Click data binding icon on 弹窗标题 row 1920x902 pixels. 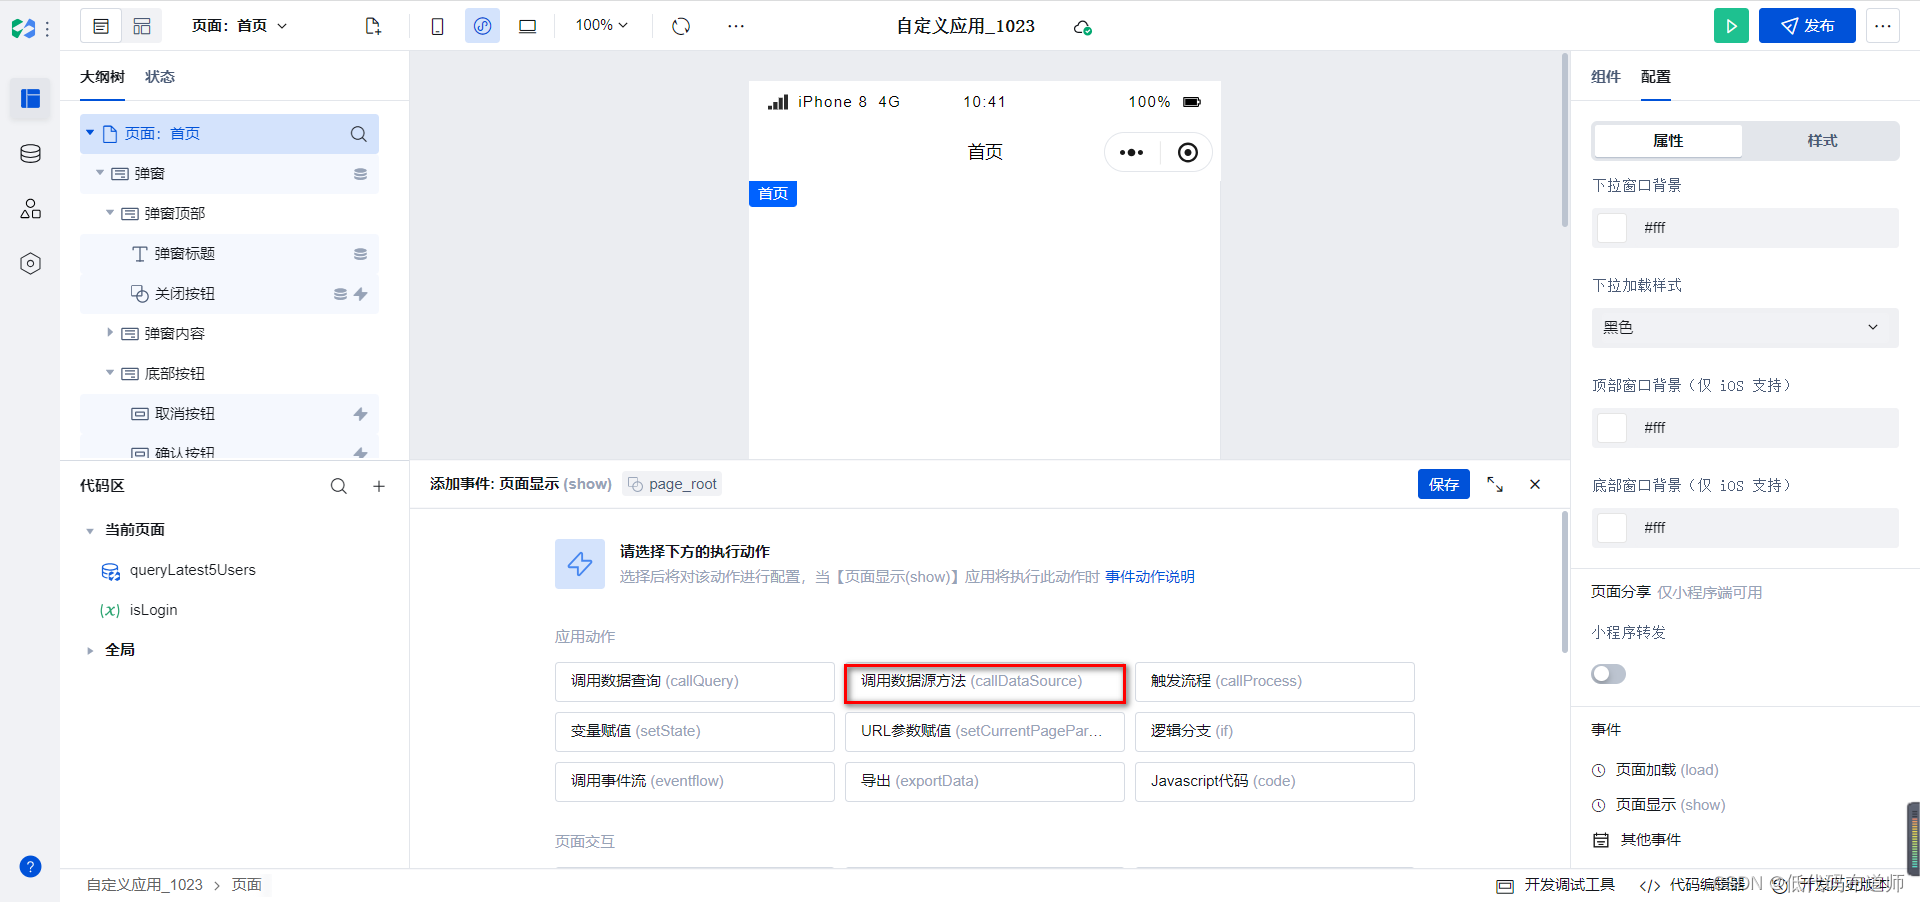coord(361,254)
